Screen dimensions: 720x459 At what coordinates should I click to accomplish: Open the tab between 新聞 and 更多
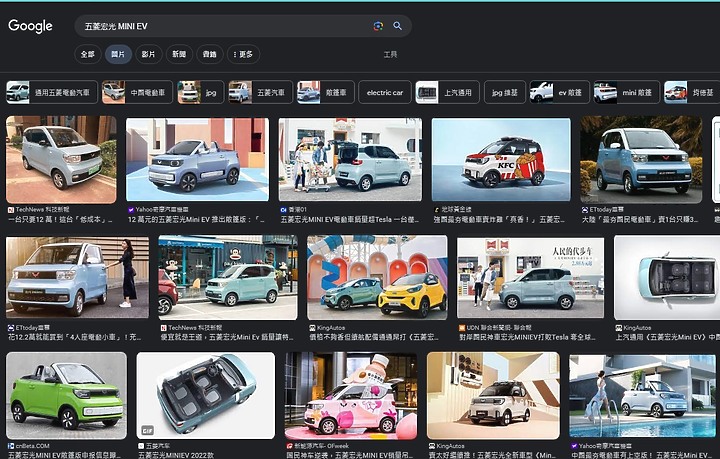coord(209,54)
